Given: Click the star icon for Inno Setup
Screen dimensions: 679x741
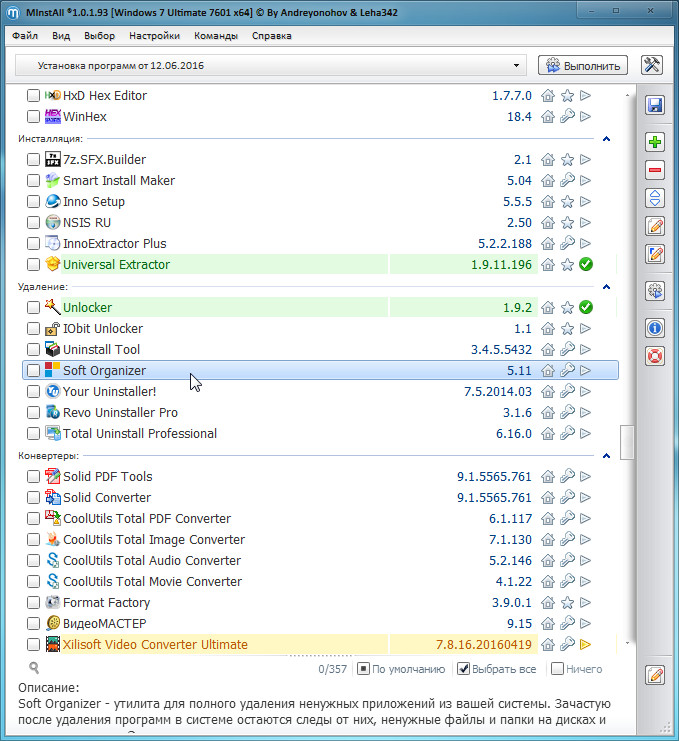Looking at the screenshot, I should pos(567,202).
